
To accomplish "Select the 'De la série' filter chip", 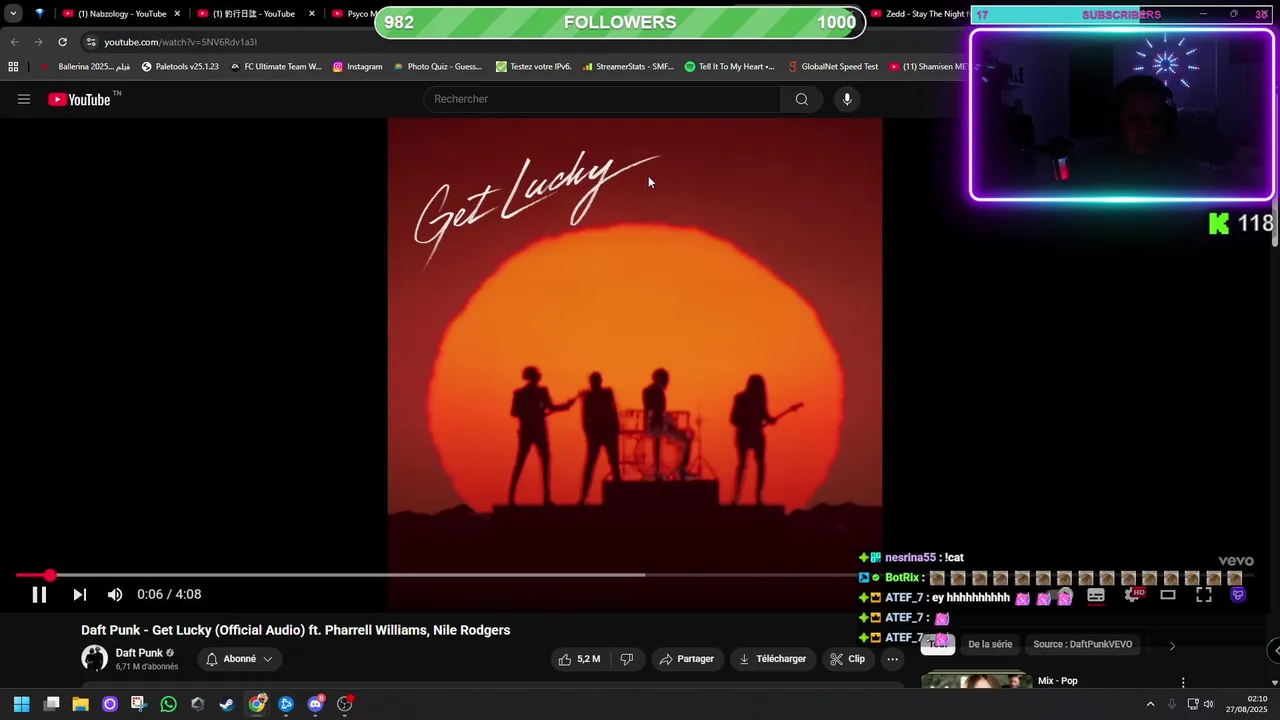I will [x=990, y=645].
